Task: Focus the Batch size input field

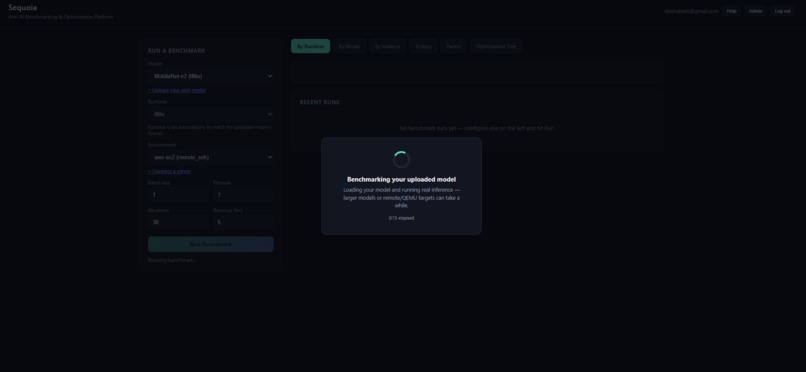Action: [x=178, y=195]
